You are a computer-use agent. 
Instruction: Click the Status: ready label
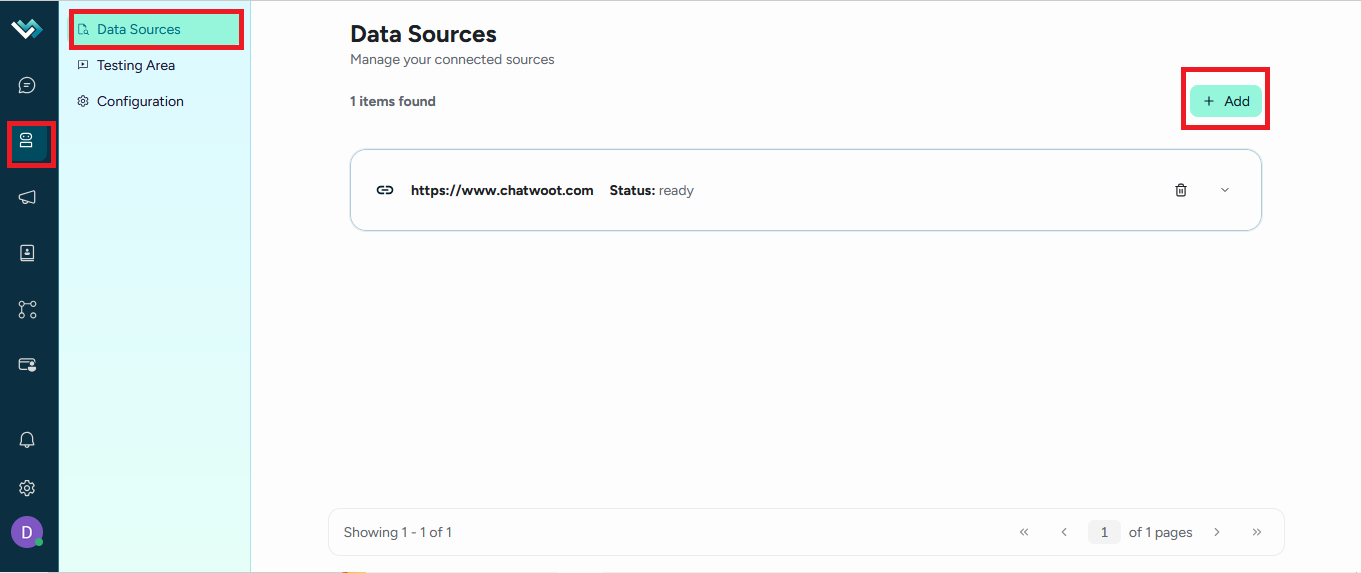[x=651, y=190]
